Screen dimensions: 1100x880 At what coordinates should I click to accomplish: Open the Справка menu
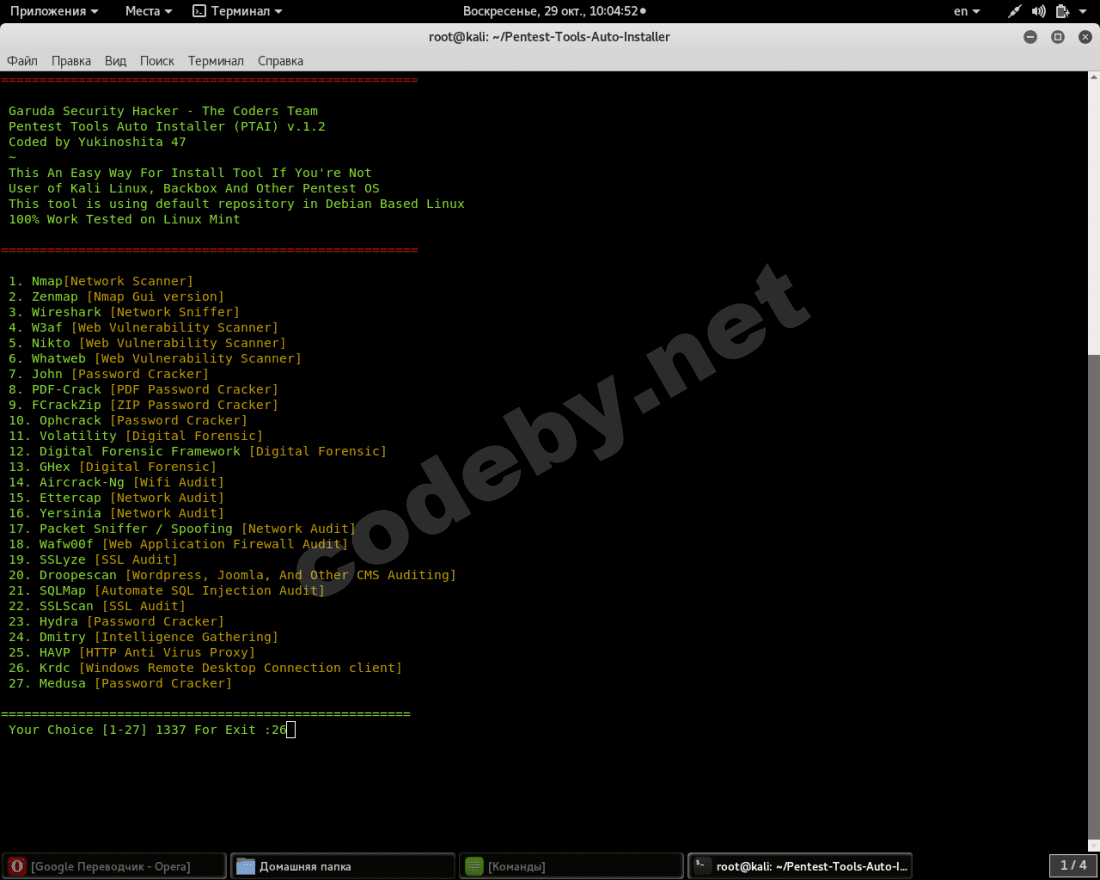[281, 61]
